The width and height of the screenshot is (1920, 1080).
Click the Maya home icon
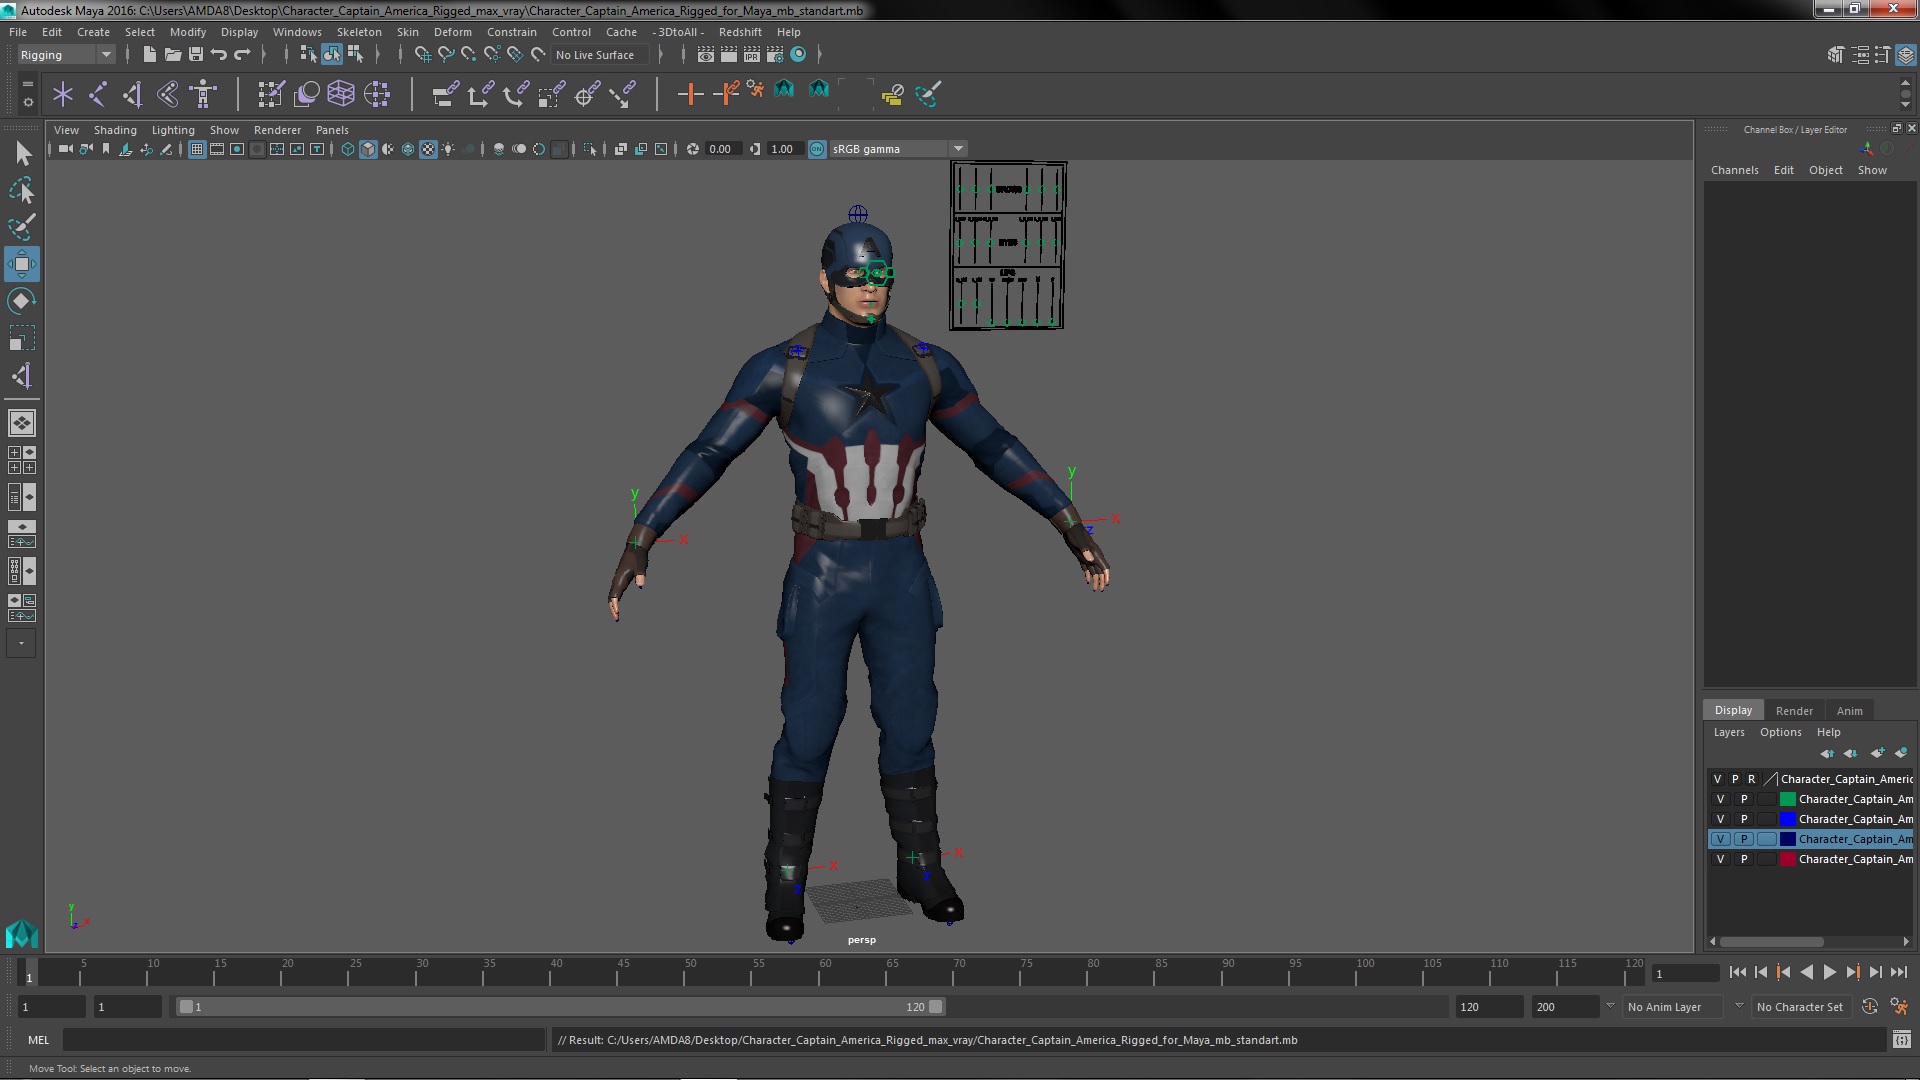coord(22,934)
